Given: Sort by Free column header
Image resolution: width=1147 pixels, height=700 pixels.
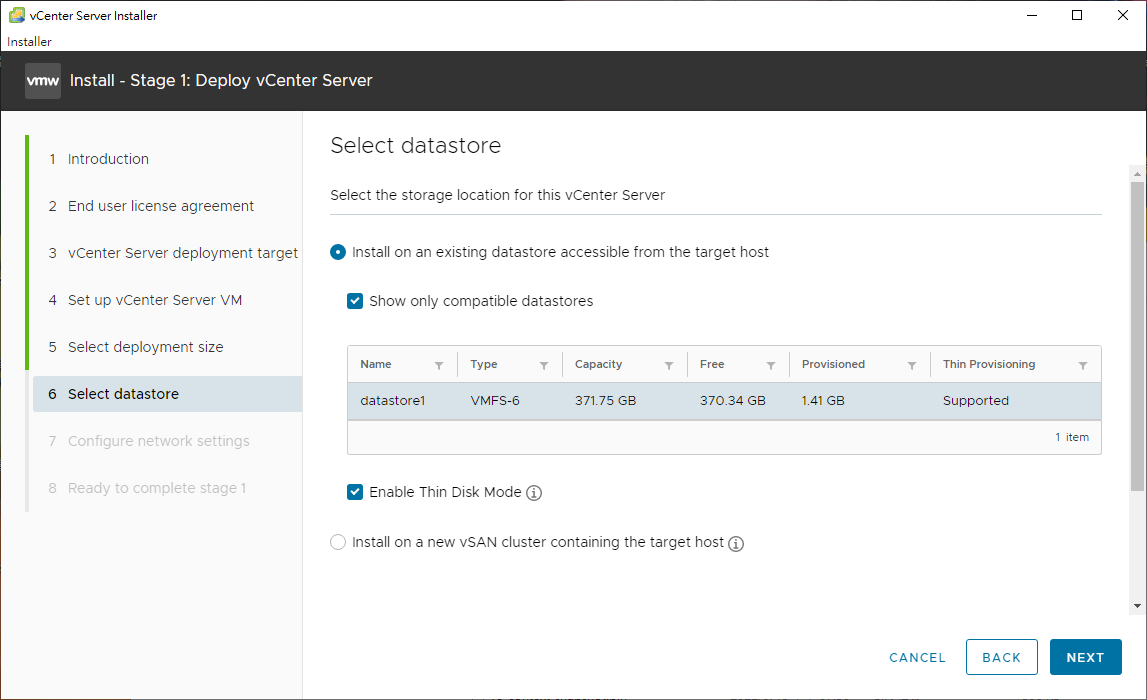Looking at the screenshot, I should tap(712, 364).
